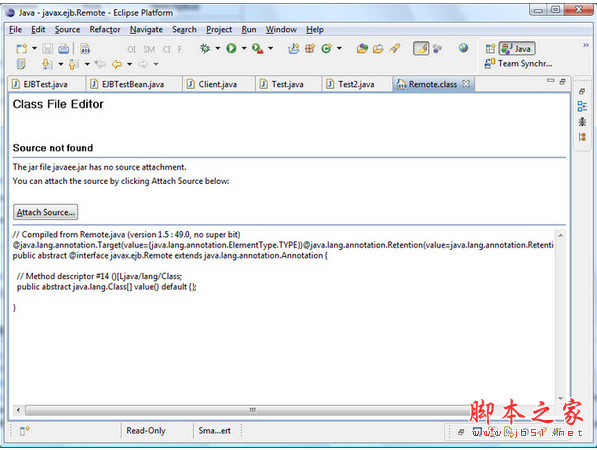Open the New Java Class dropdown arrow
The image size is (597, 450).
click(x=339, y=48)
